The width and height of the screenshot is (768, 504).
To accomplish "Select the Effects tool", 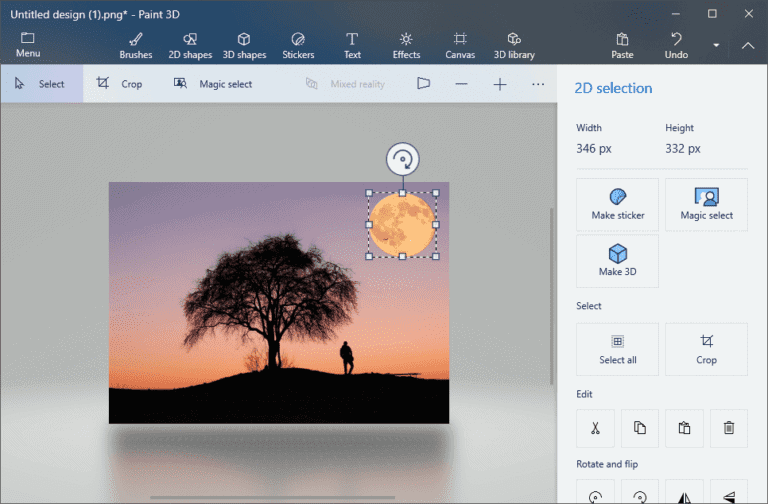I will click(x=406, y=45).
